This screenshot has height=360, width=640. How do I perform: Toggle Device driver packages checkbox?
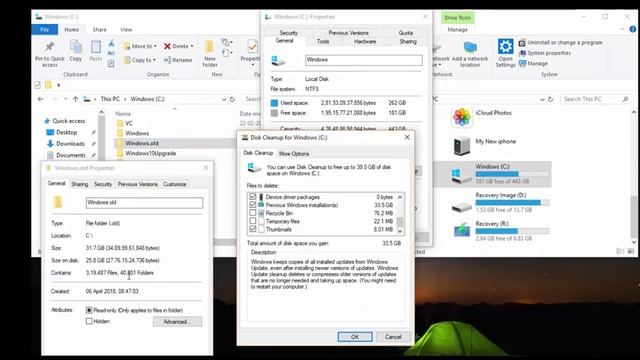point(253,197)
